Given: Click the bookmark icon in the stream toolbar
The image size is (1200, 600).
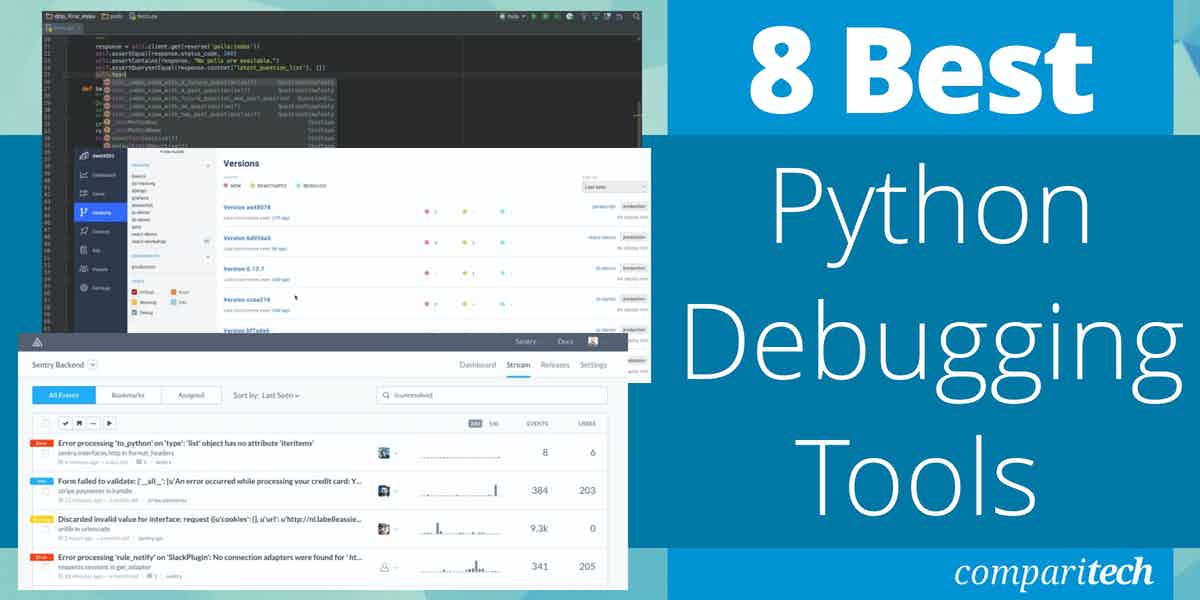Looking at the screenshot, I should (78, 423).
